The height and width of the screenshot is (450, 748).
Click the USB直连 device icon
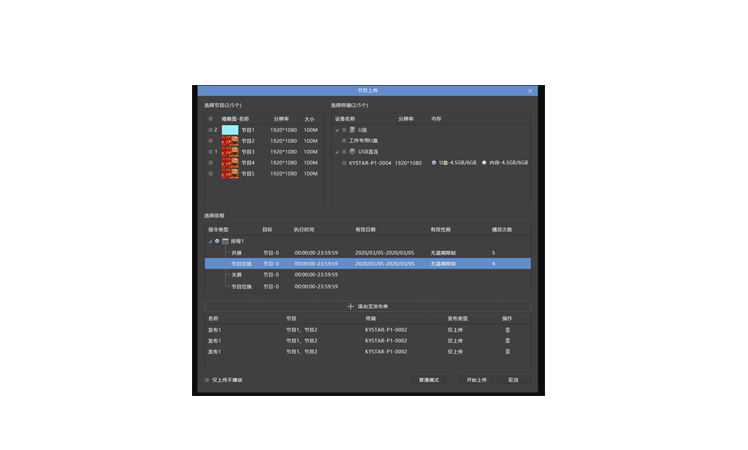coord(353,151)
